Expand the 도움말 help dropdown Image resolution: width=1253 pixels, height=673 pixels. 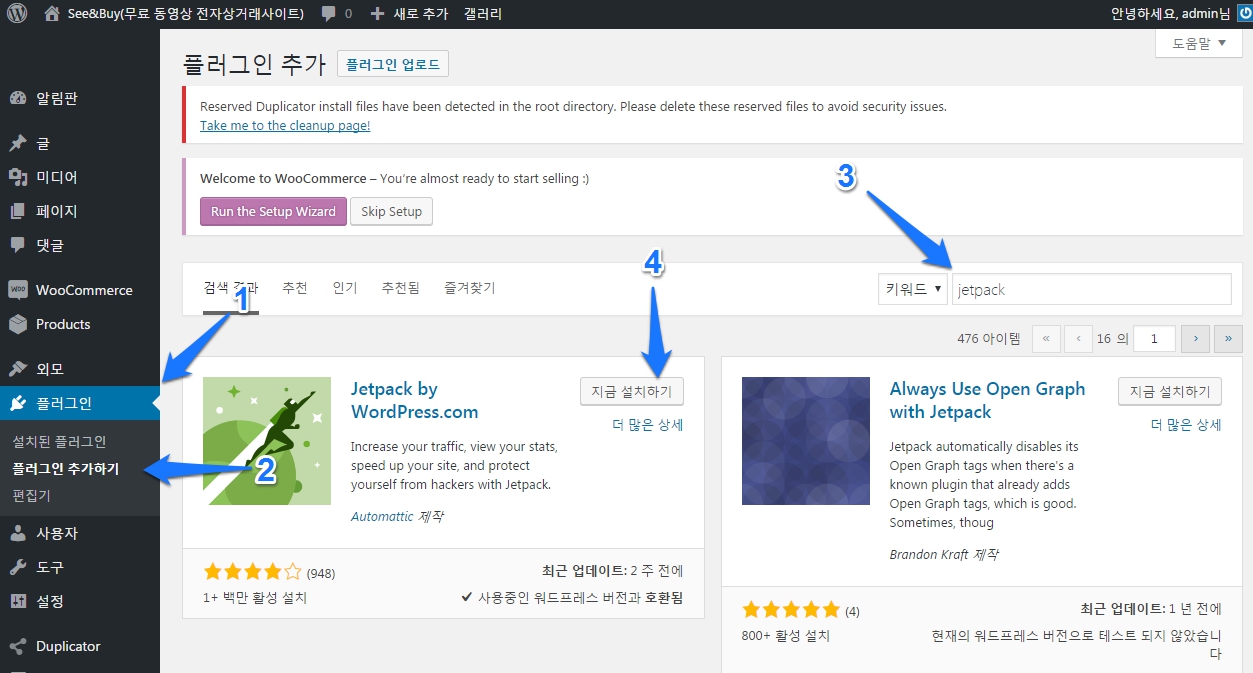coord(1198,44)
